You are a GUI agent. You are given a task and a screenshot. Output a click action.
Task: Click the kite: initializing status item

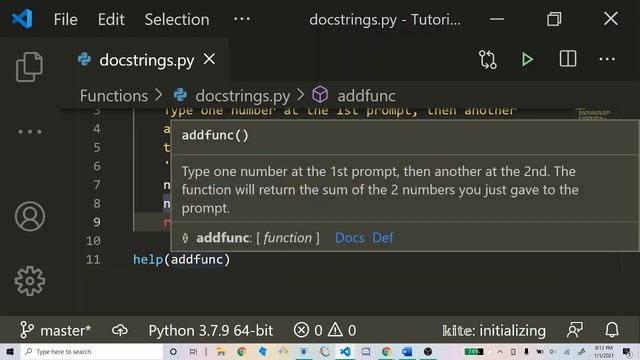[x=493, y=330]
